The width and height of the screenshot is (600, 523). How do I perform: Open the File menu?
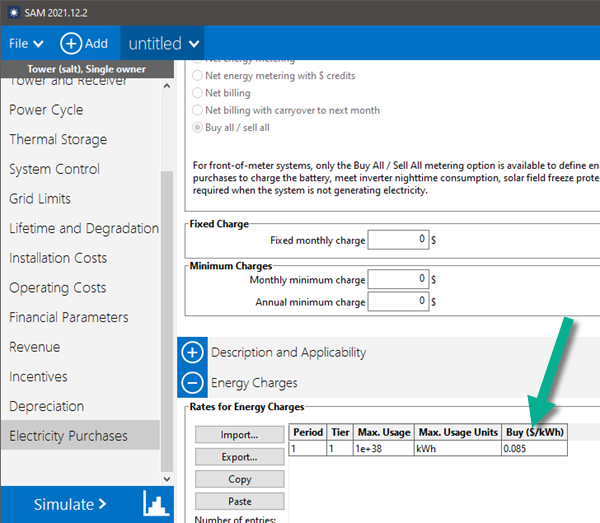click(26, 43)
